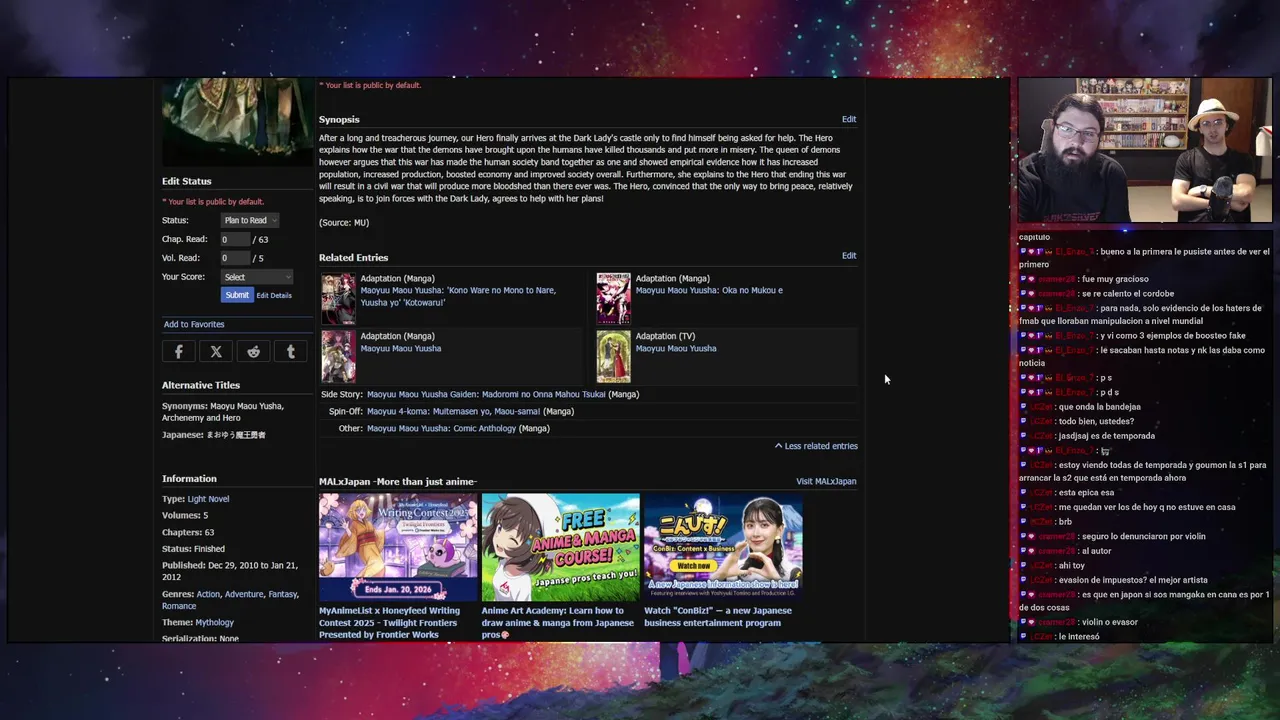Click chat message 'violin o evasor'

coord(1109,622)
